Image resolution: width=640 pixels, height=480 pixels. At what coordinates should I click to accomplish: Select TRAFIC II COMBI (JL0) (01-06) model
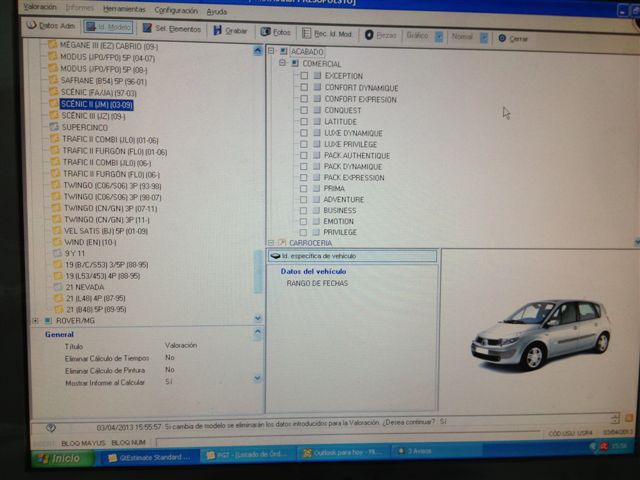[110, 139]
